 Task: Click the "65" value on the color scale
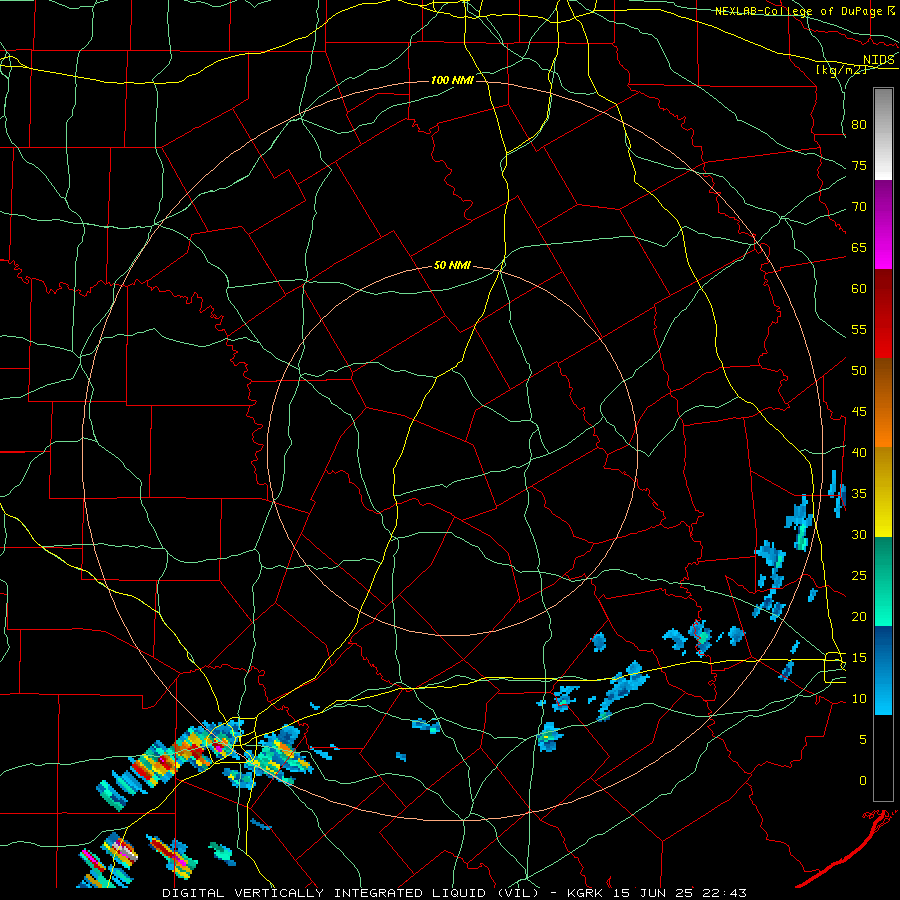(859, 247)
